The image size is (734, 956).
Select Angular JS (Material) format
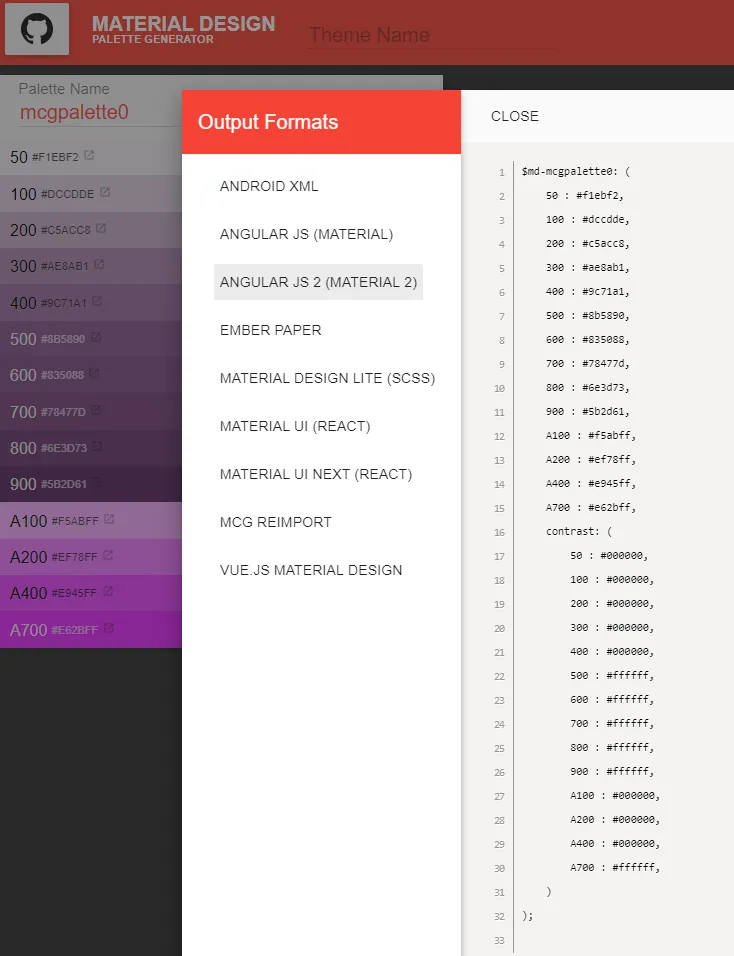coord(306,234)
